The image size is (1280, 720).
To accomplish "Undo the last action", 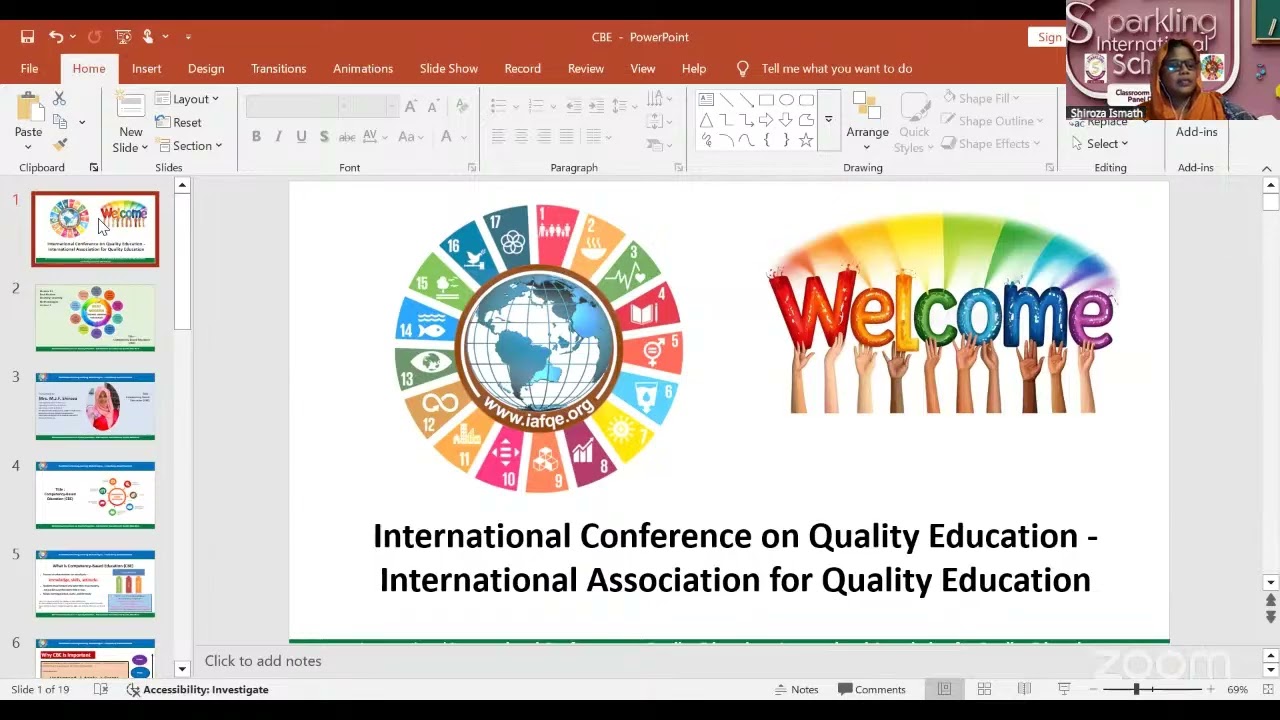I will click(56, 37).
